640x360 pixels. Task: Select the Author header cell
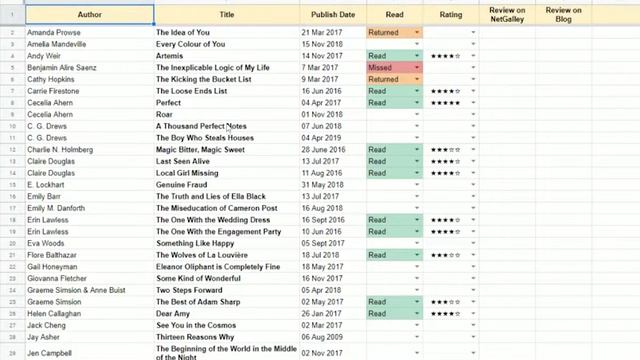click(x=89, y=15)
